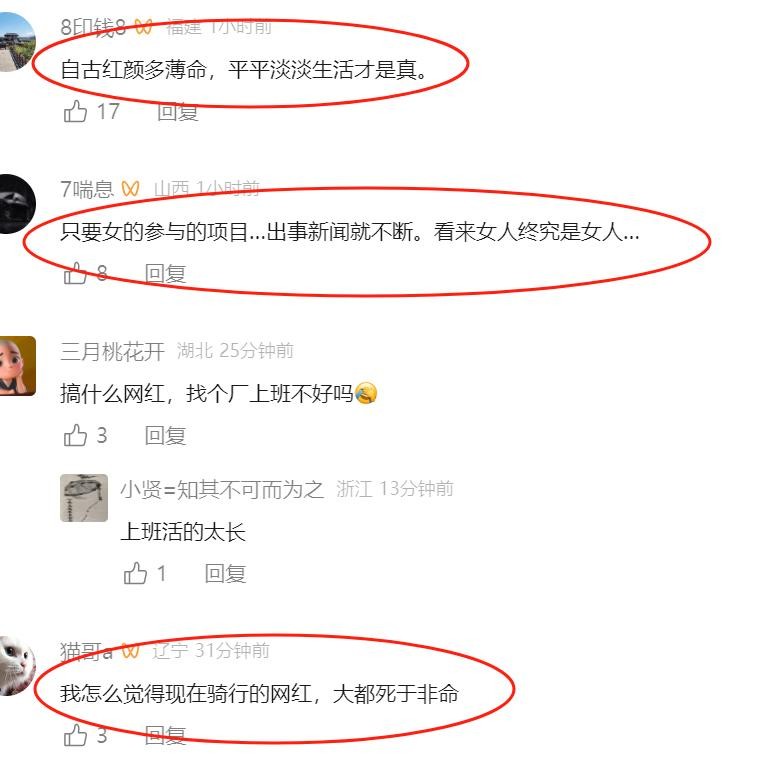
Task: Like 猫哥a's comment about 骑行的网红
Action: coord(75,735)
